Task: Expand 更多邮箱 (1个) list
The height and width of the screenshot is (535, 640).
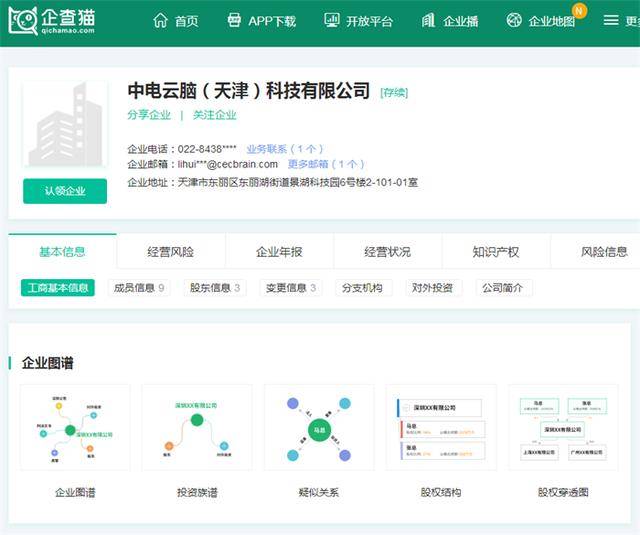Action: pos(326,164)
